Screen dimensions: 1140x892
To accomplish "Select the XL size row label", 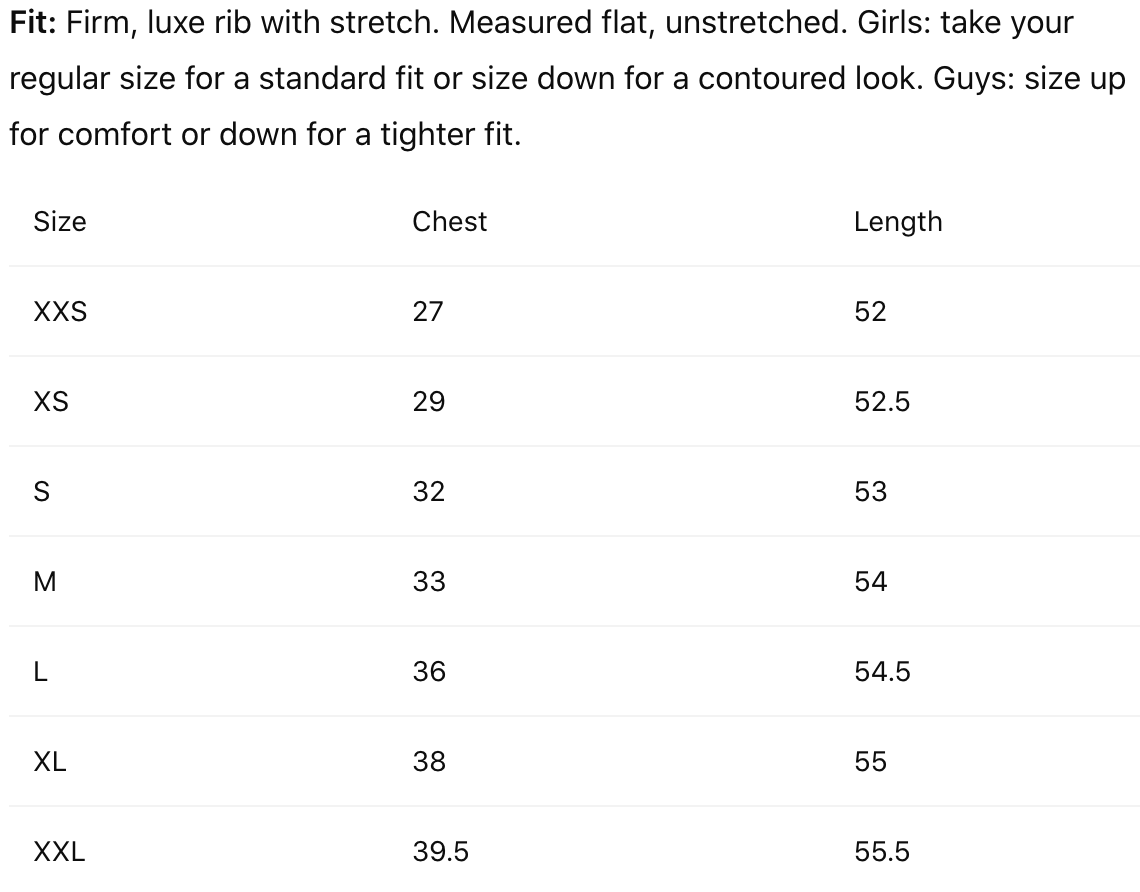I will [x=50, y=762].
